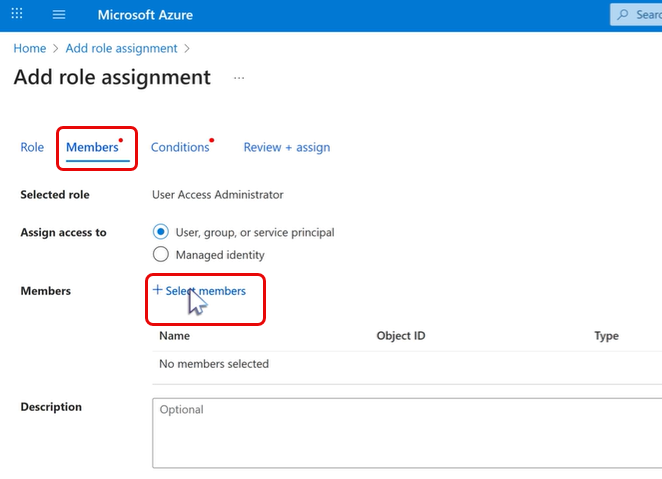Click the Selected role label
This screenshot has height=479, width=662.
point(55,195)
